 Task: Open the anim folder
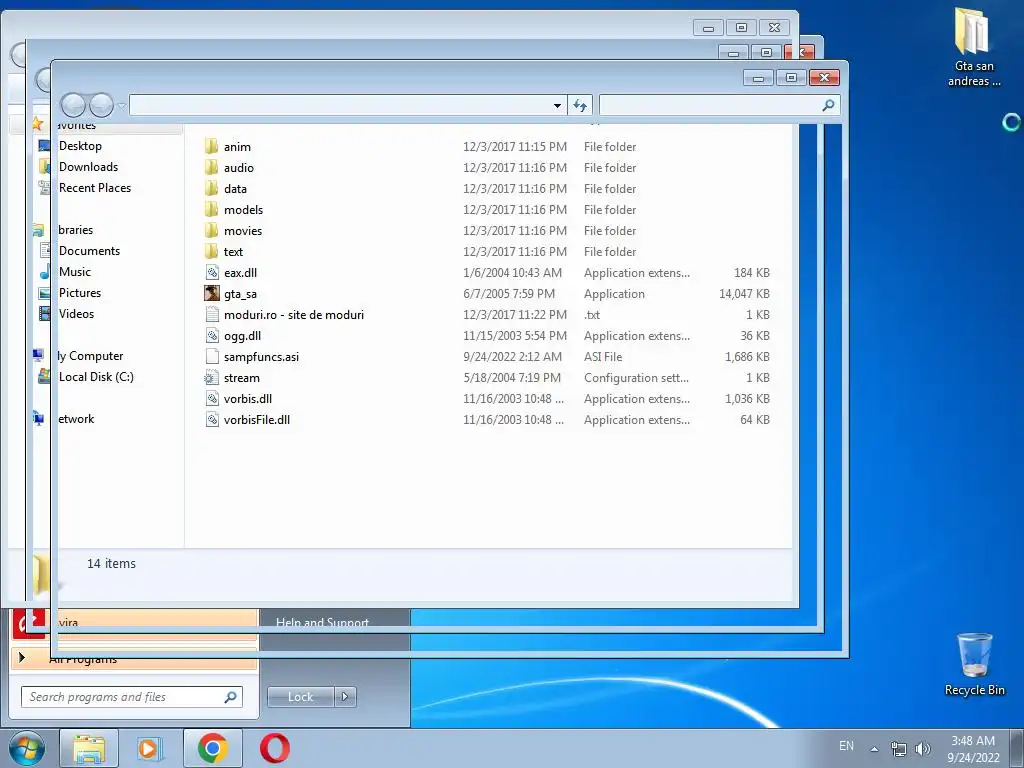[237, 147]
